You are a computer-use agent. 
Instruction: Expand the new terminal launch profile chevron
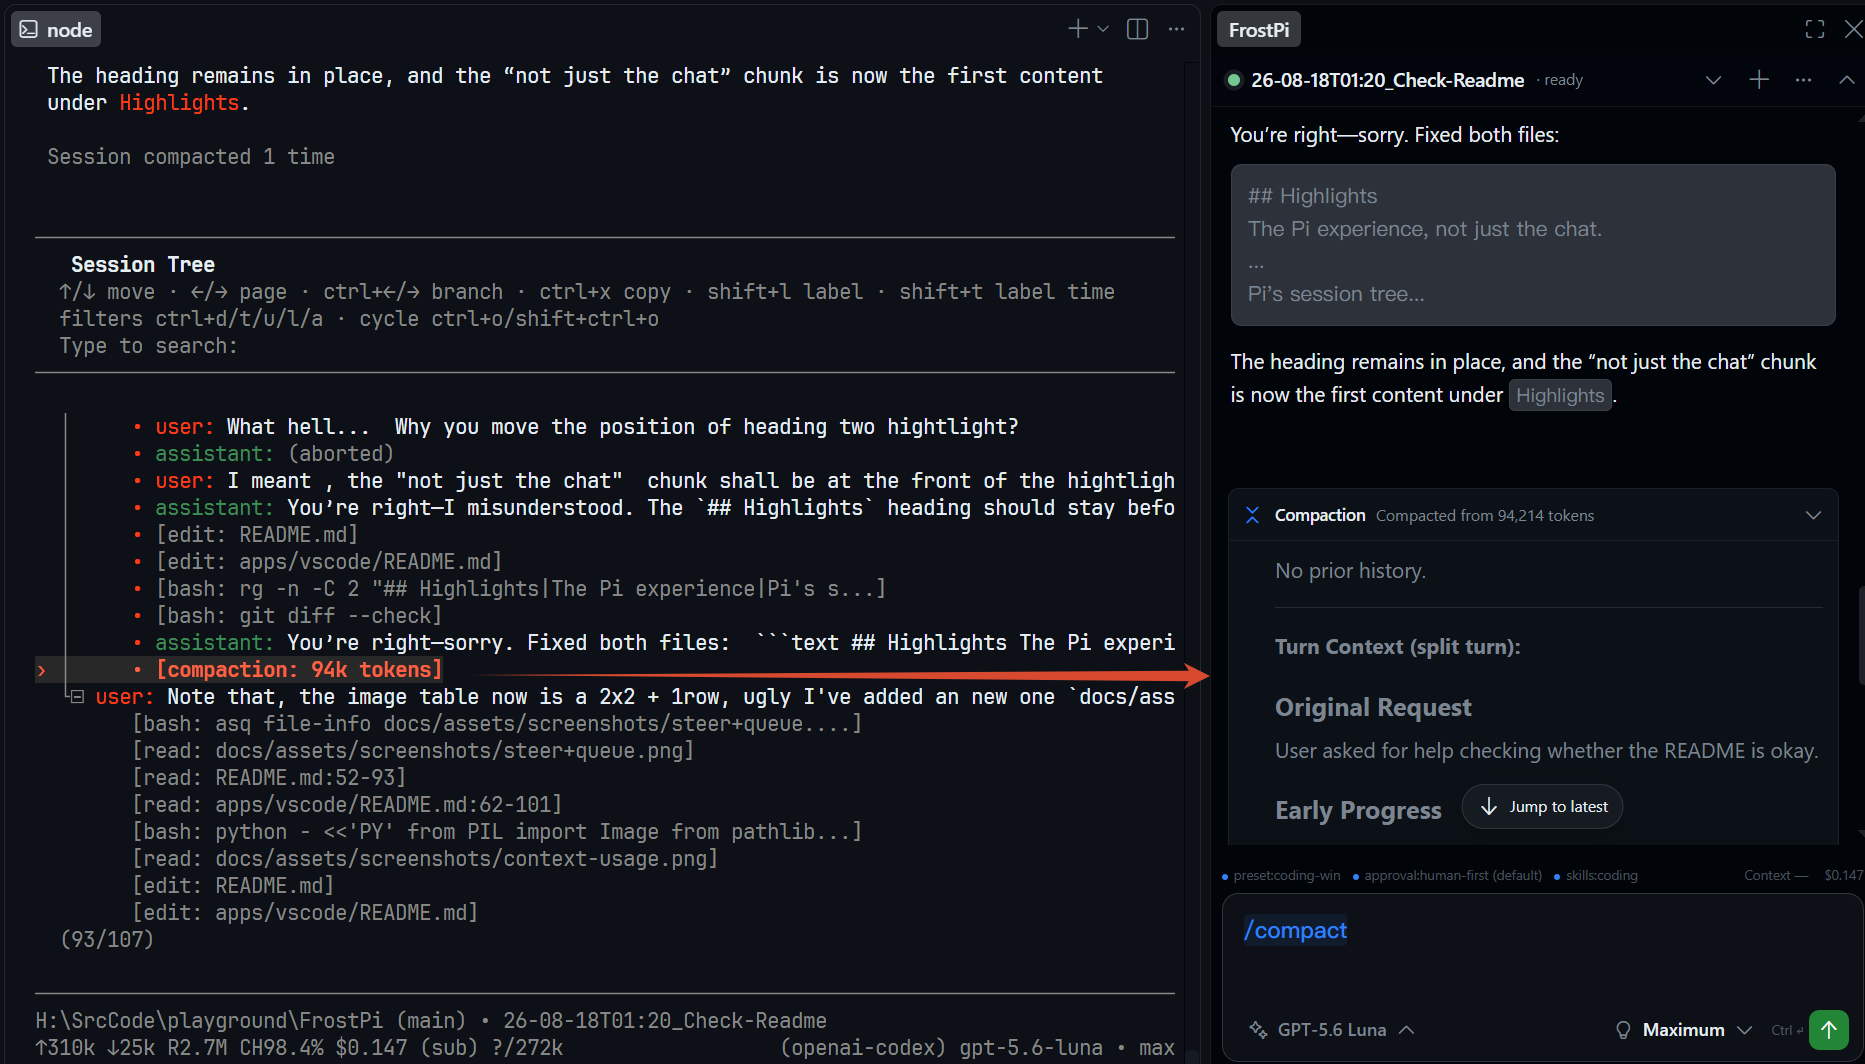1103,29
